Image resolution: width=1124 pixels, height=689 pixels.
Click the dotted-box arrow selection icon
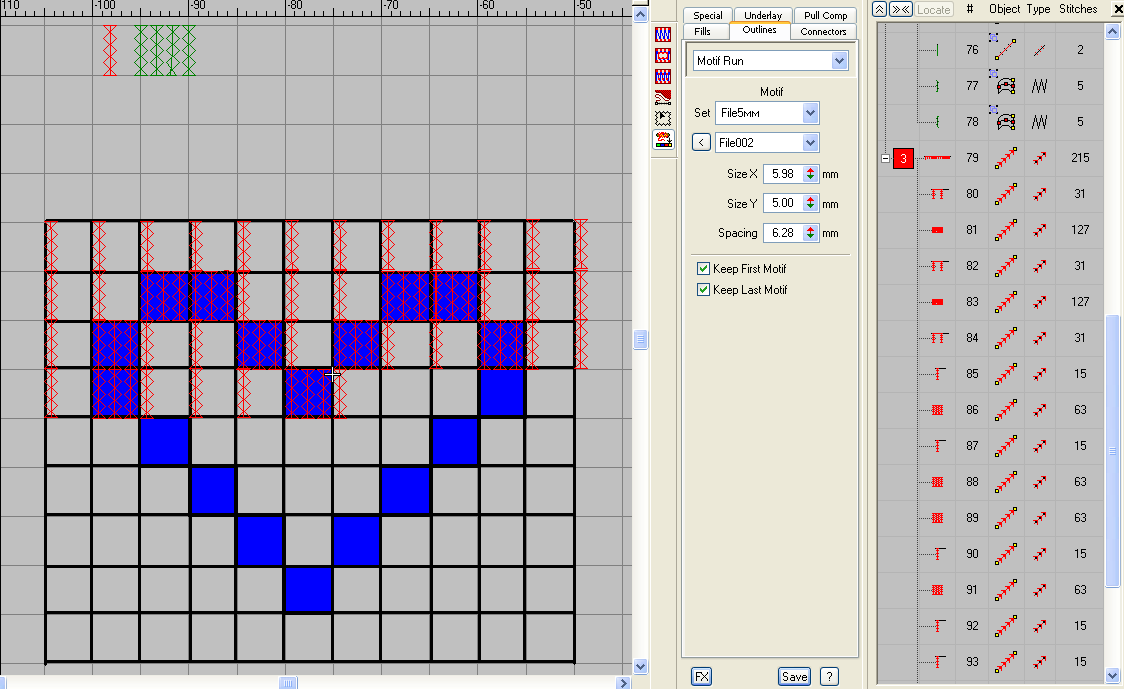663,118
